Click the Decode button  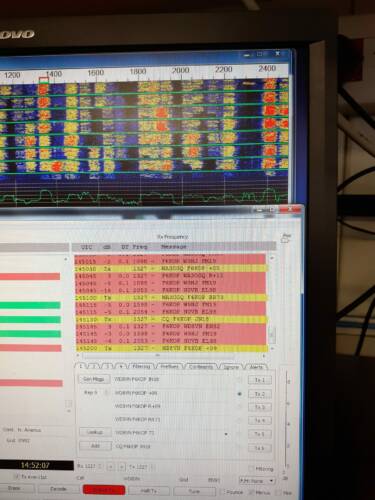point(58,489)
